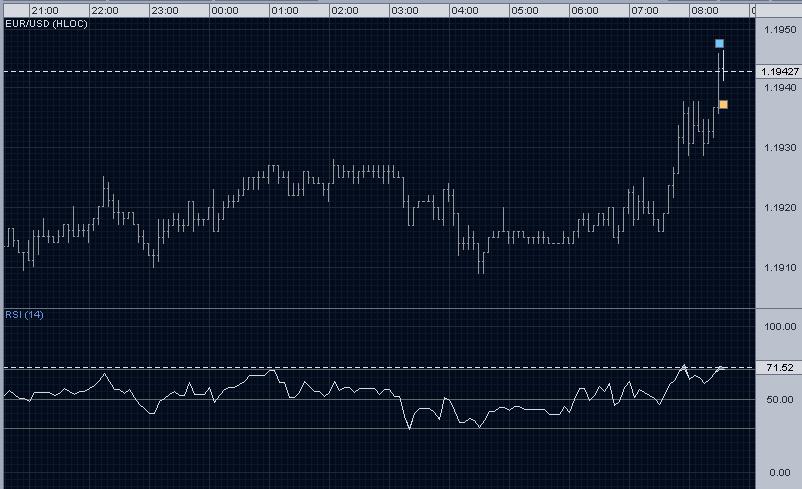Image resolution: width=802 pixels, height=489 pixels.
Task: Click the 05:00 time axis label
Action: tap(524, 10)
